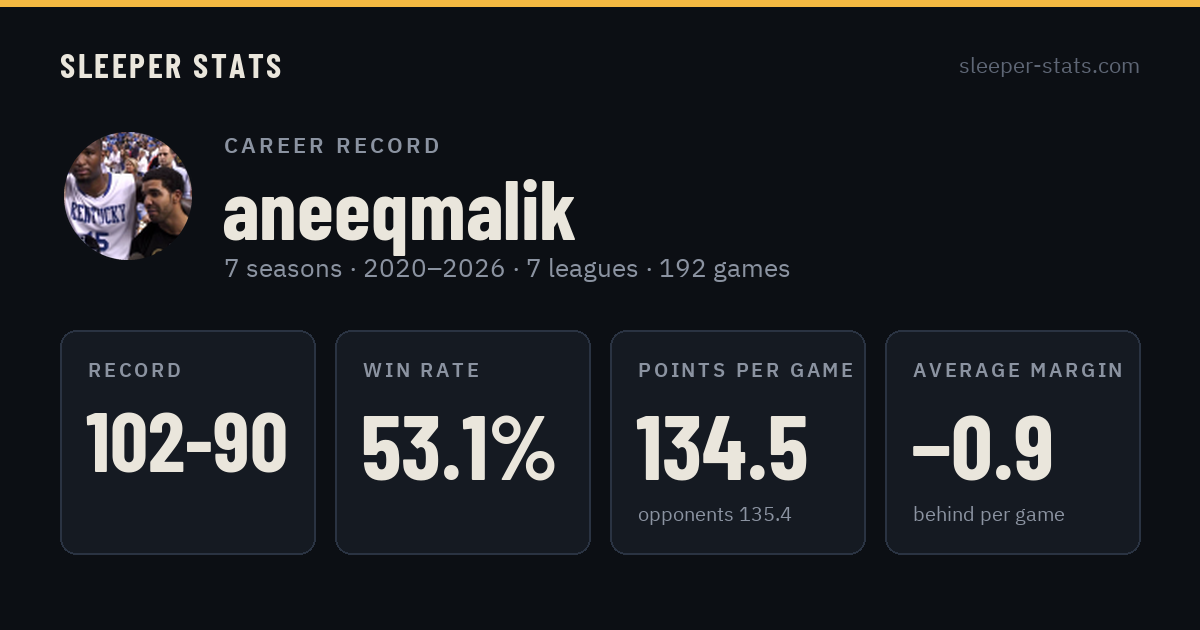The width and height of the screenshot is (1200, 630).
Task: Open the RECORD stat card
Action: pyautogui.click(x=188, y=442)
